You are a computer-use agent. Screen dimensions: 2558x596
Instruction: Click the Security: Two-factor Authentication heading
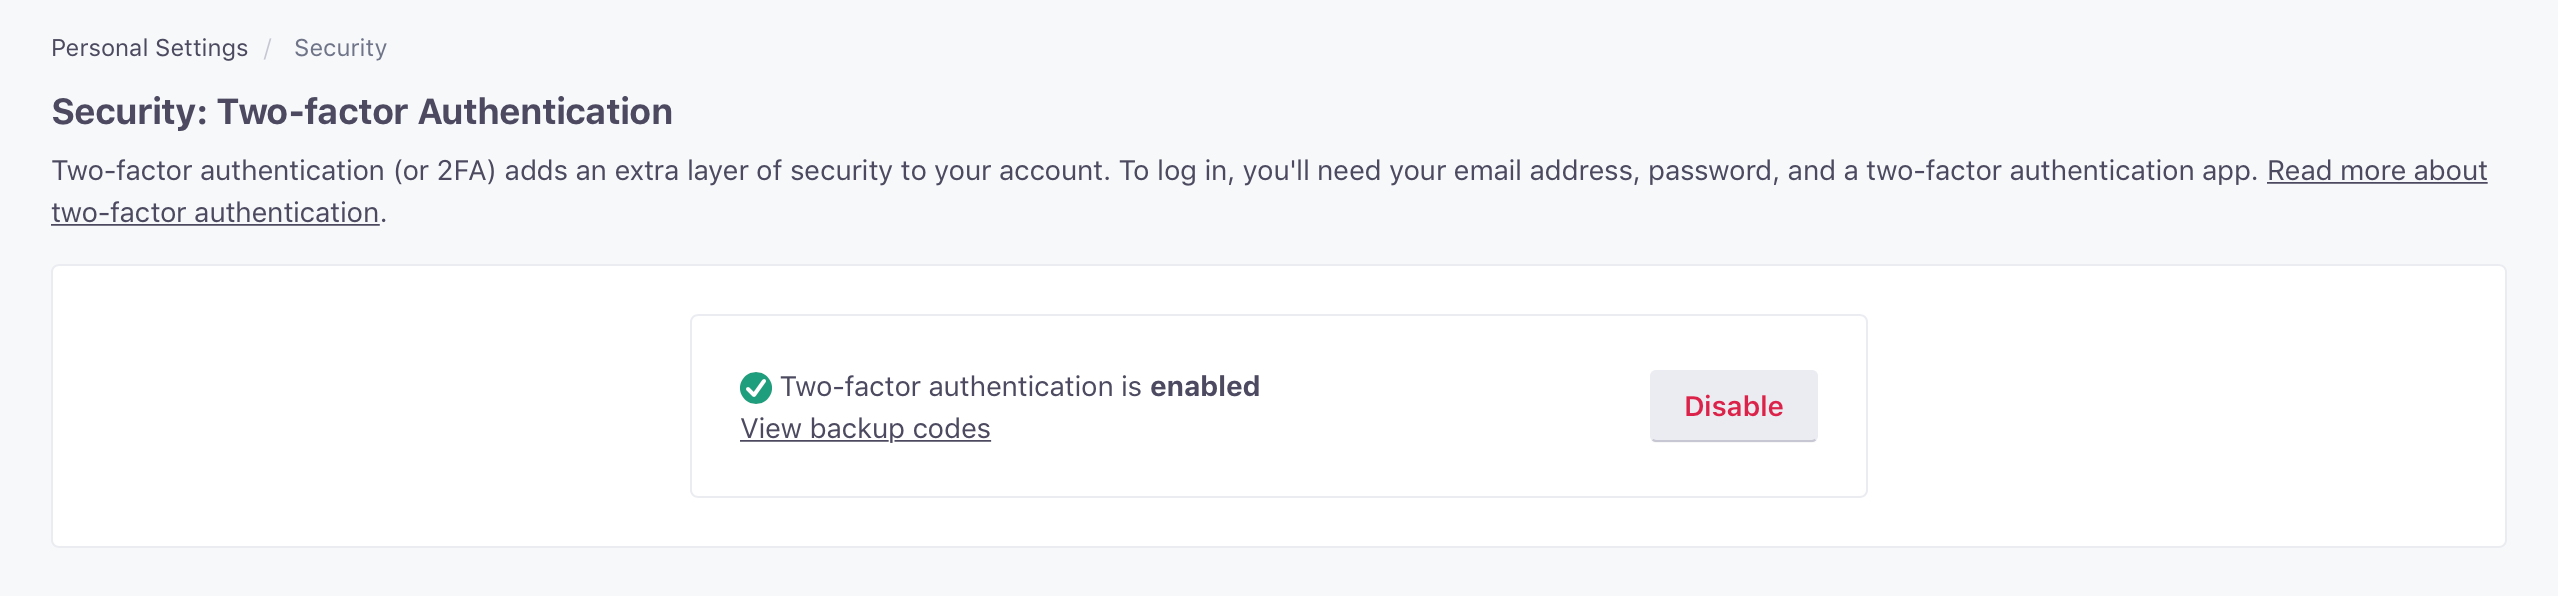coord(361,112)
